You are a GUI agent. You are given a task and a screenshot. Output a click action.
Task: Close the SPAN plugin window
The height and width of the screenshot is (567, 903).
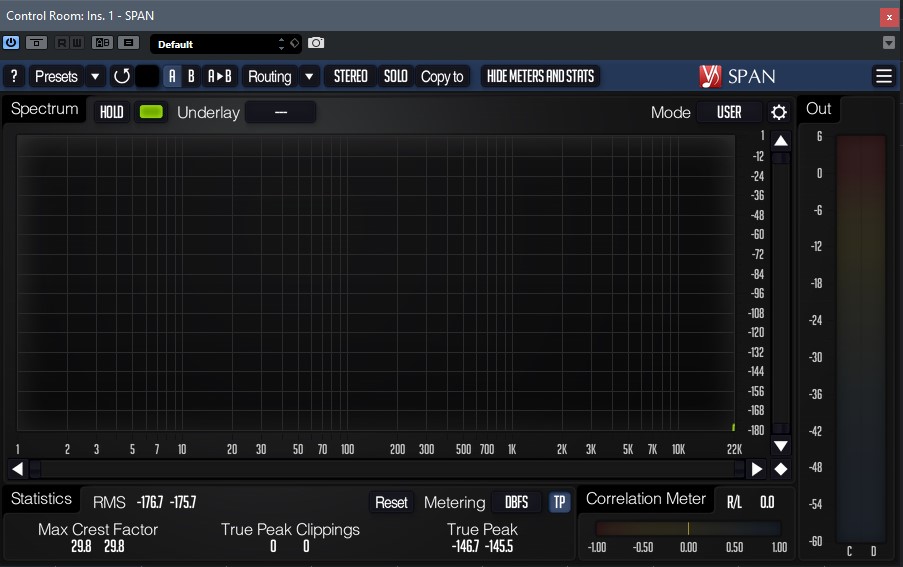pos(889,17)
